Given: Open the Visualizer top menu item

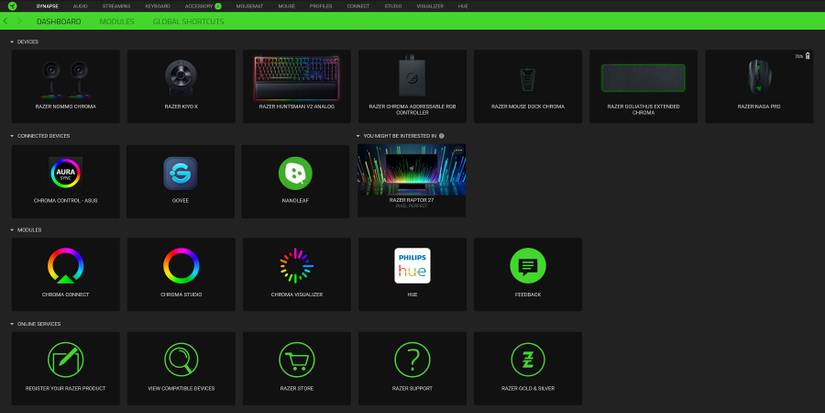Looking at the screenshot, I should click(x=430, y=6).
